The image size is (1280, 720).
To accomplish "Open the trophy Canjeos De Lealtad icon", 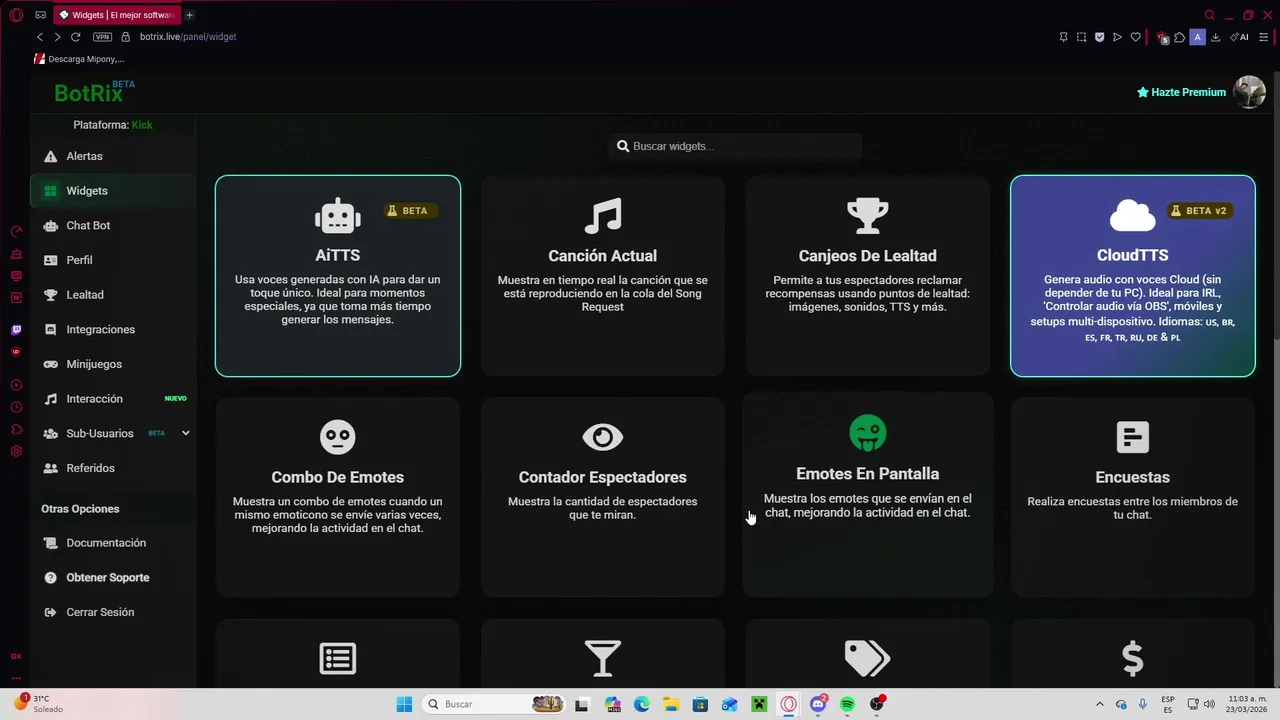I will click(868, 216).
